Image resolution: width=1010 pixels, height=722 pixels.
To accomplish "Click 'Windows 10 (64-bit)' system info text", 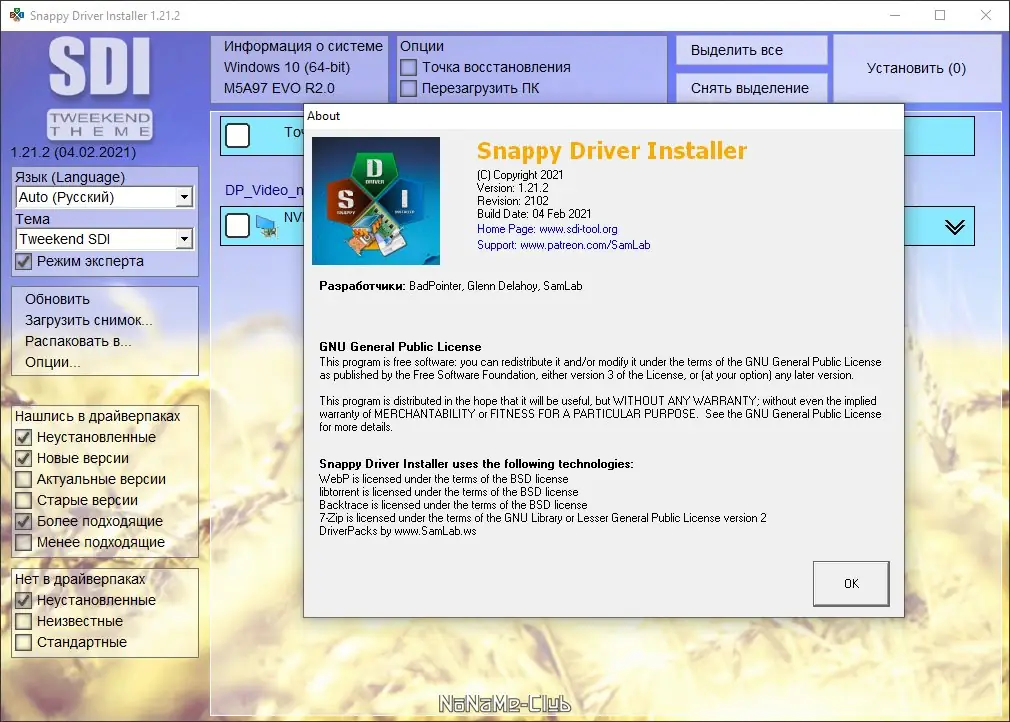I will 287,67.
